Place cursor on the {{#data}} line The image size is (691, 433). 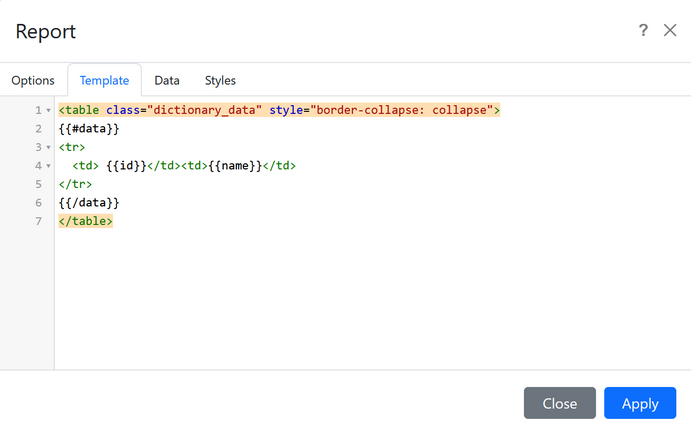89,129
